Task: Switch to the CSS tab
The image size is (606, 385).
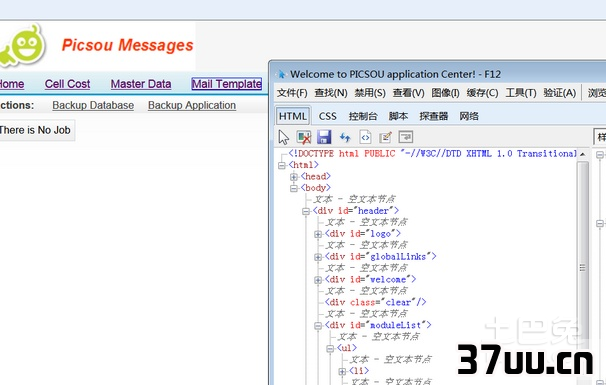Action: pyautogui.click(x=327, y=116)
